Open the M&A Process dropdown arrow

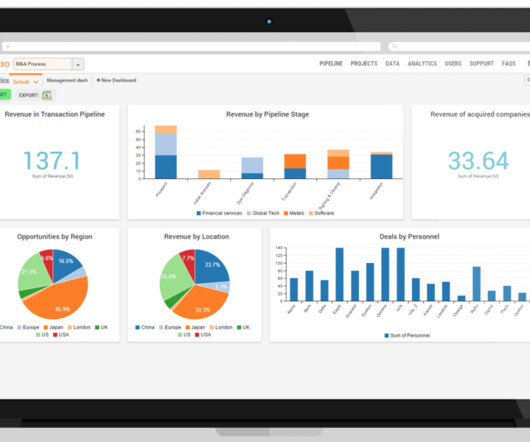(x=78, y=64)
